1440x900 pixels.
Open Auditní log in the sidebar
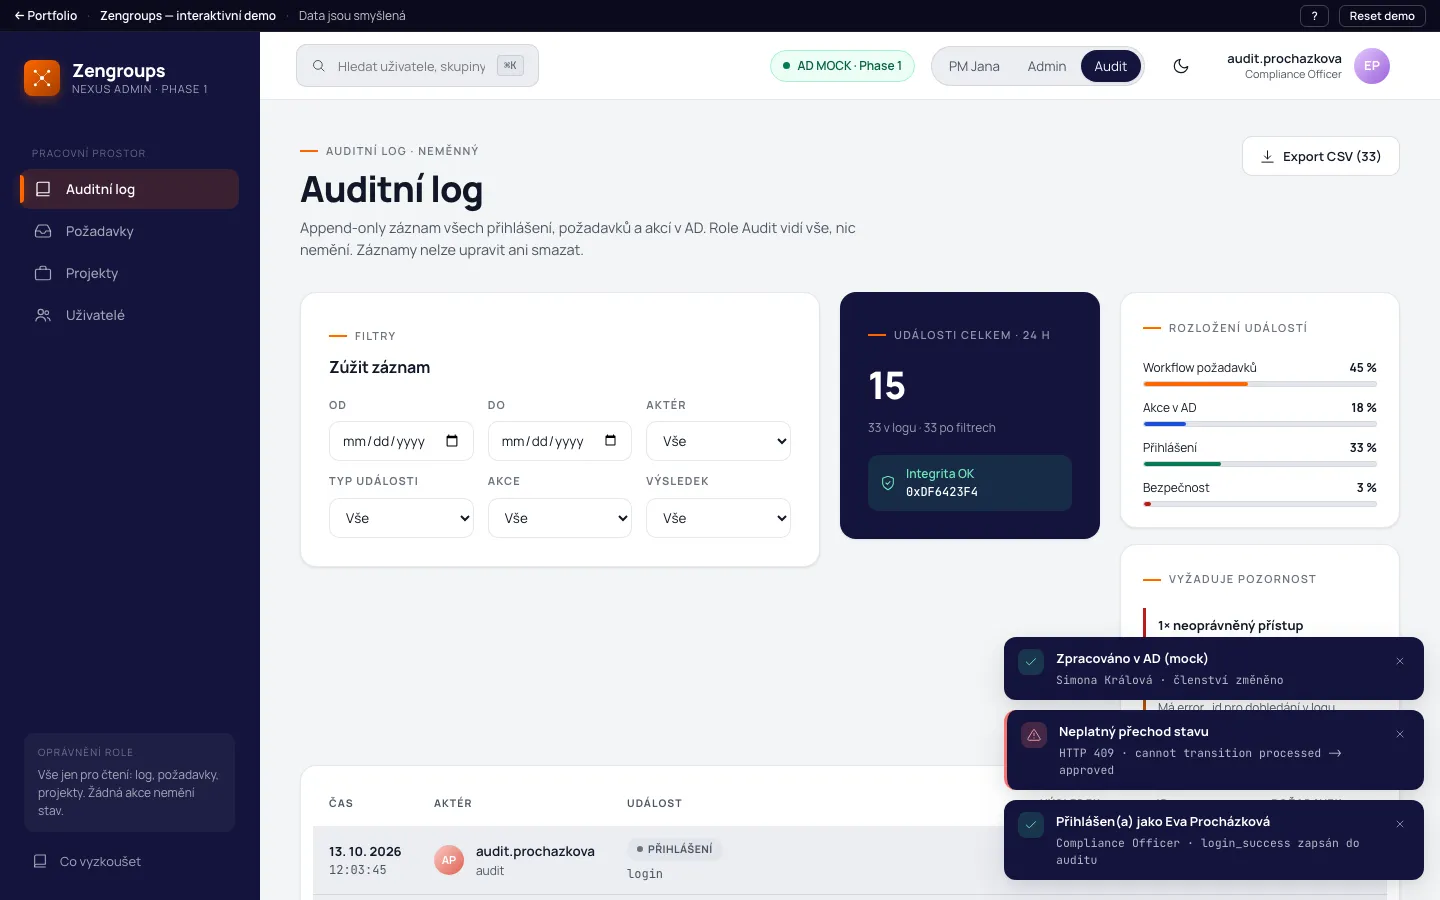point(129,189)
